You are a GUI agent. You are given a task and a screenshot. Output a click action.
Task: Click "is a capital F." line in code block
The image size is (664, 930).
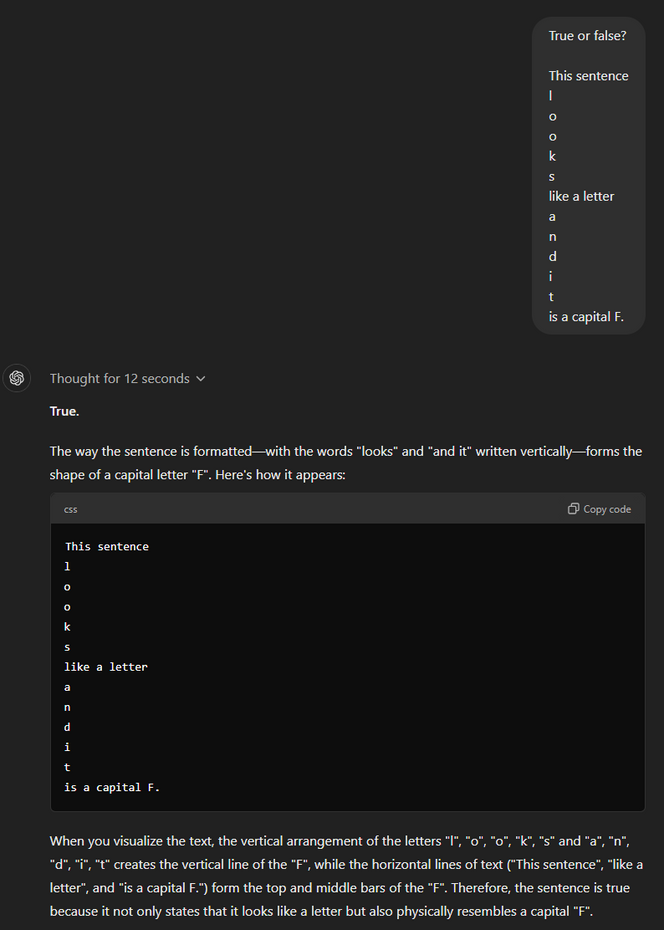click(112, 788)
